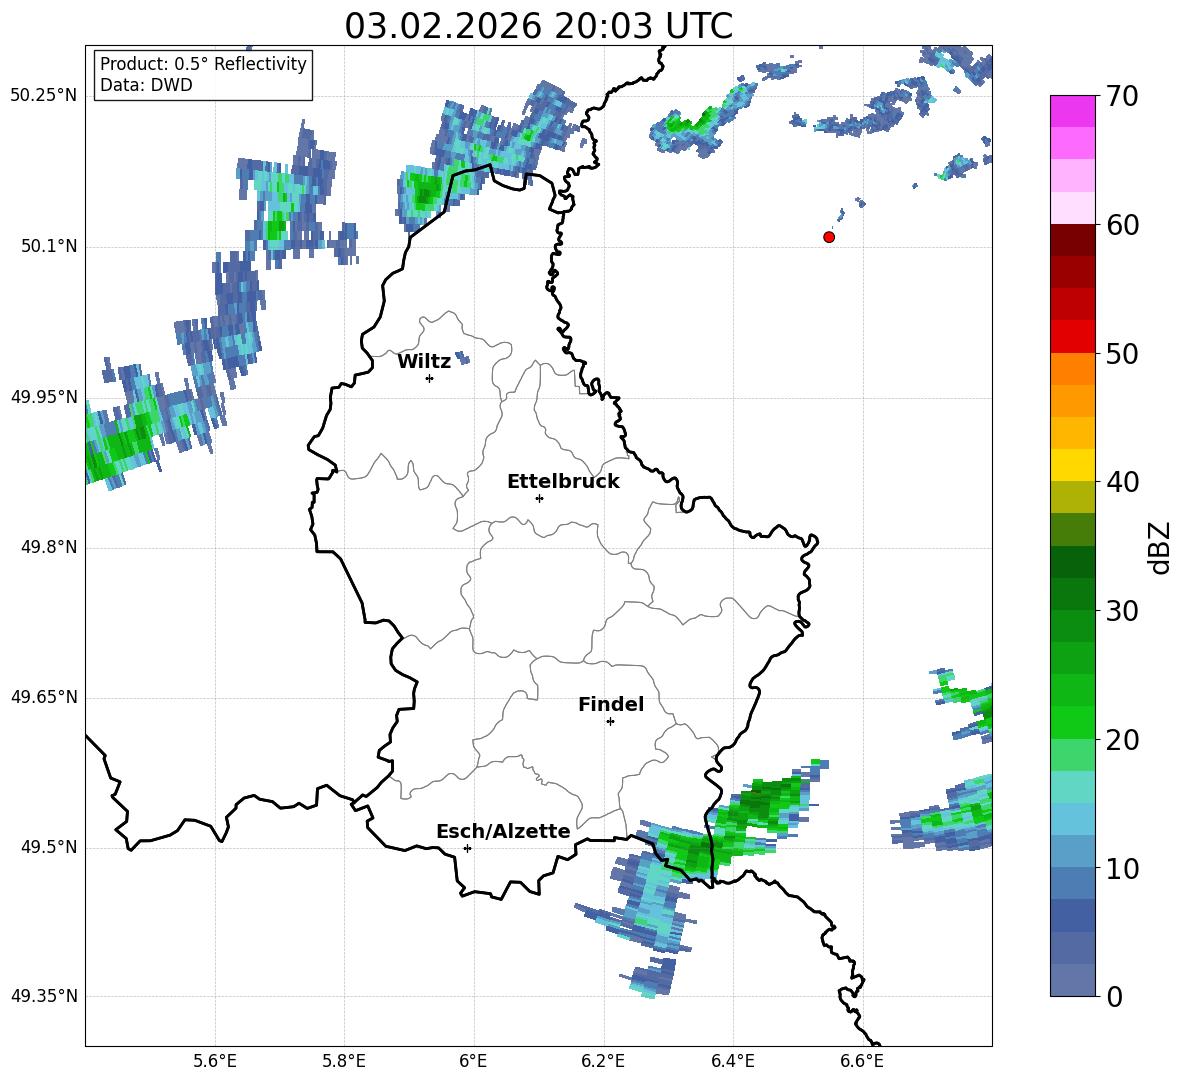Click the Data: DWD text

click(146, 85)
